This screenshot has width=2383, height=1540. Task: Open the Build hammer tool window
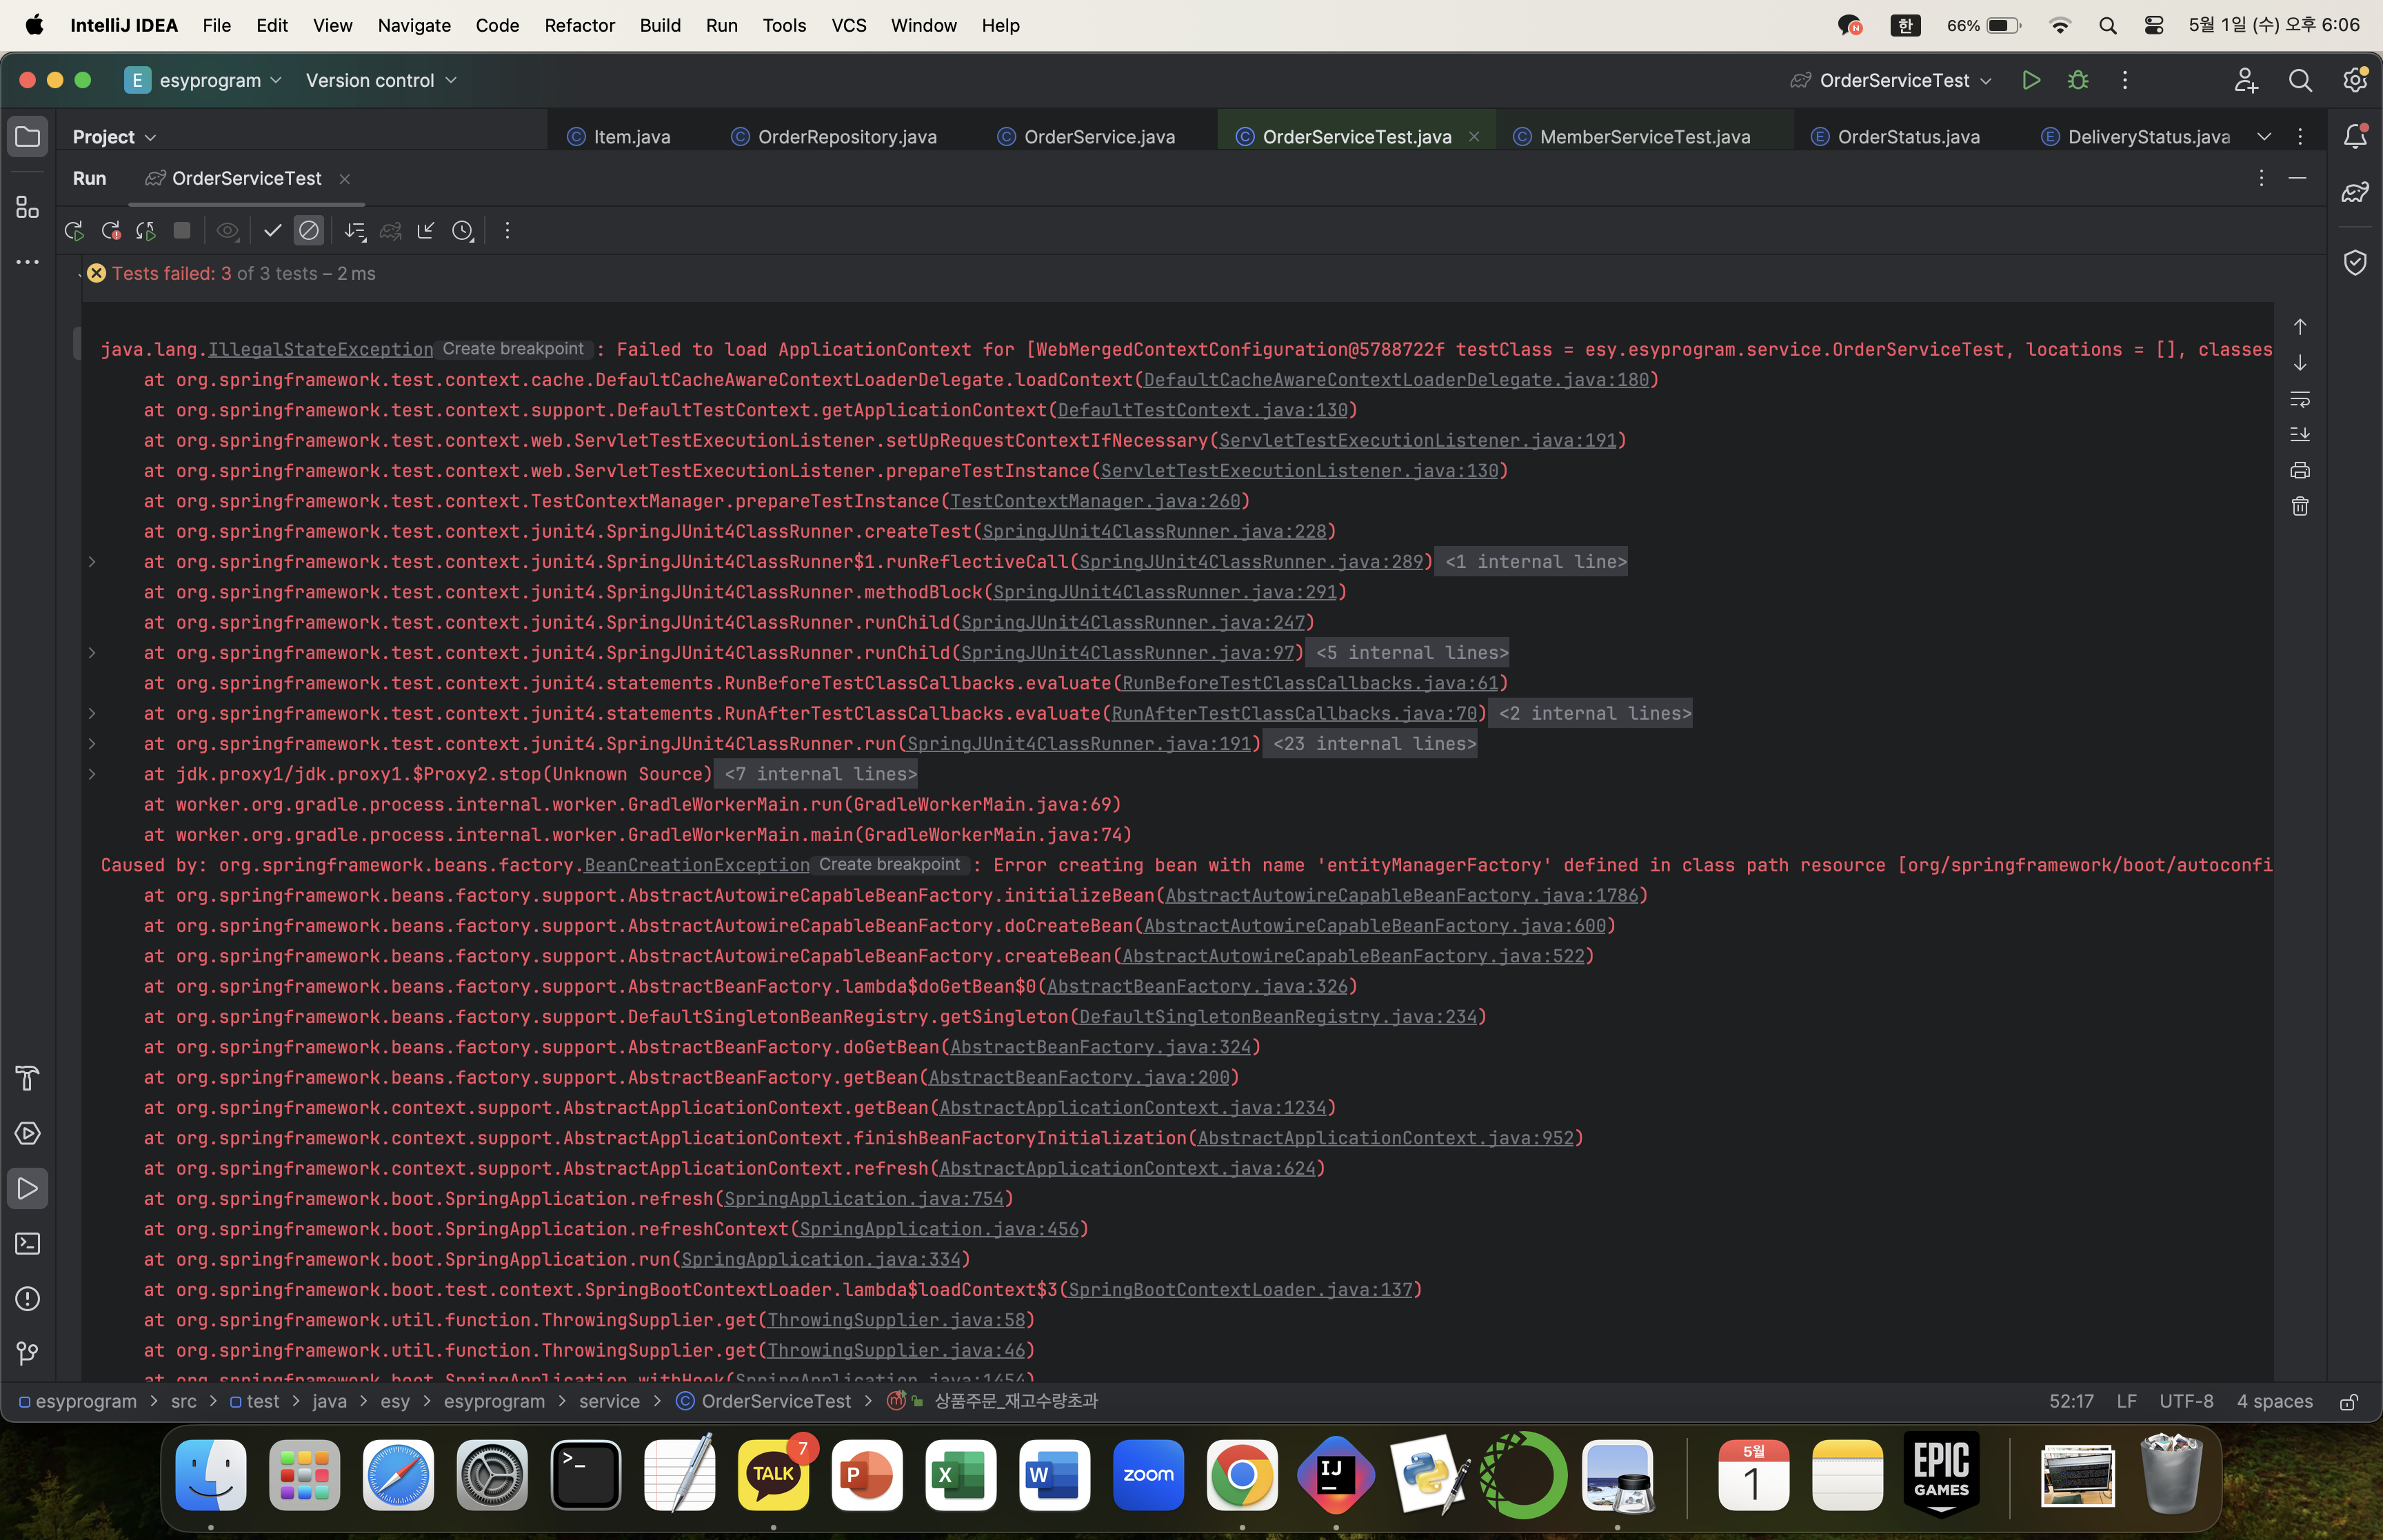coord(28,1078)
